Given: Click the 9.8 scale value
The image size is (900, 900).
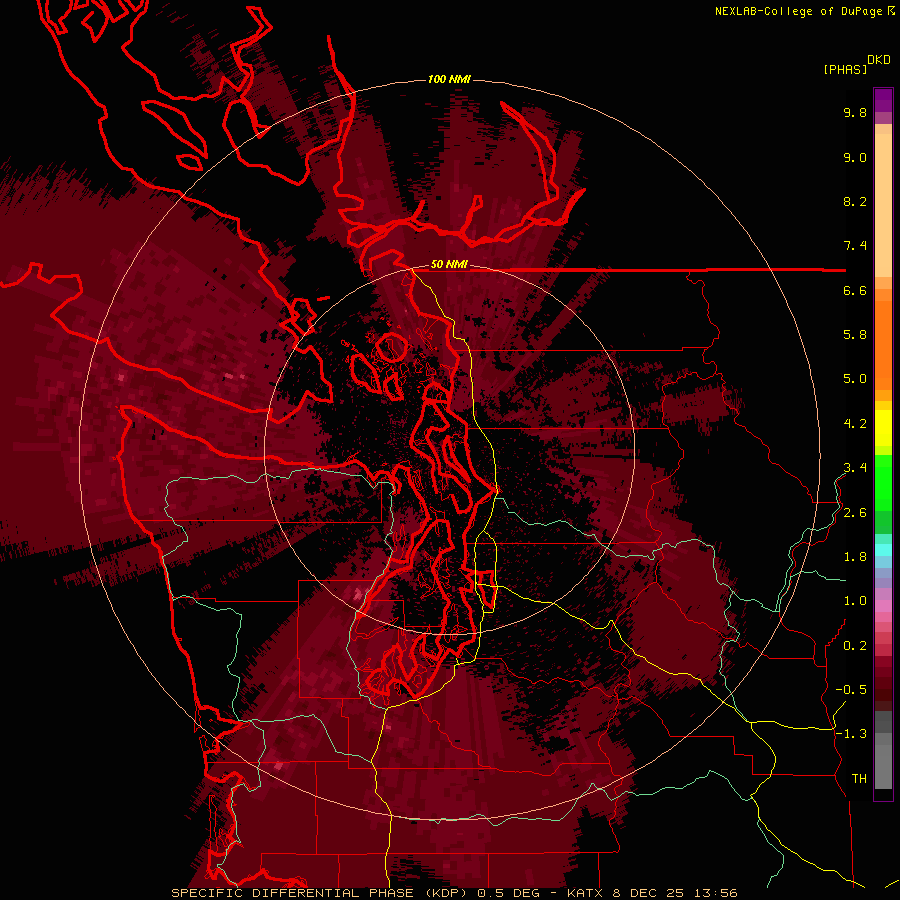Looking at the screenshot, I should [x=855, y=113].
